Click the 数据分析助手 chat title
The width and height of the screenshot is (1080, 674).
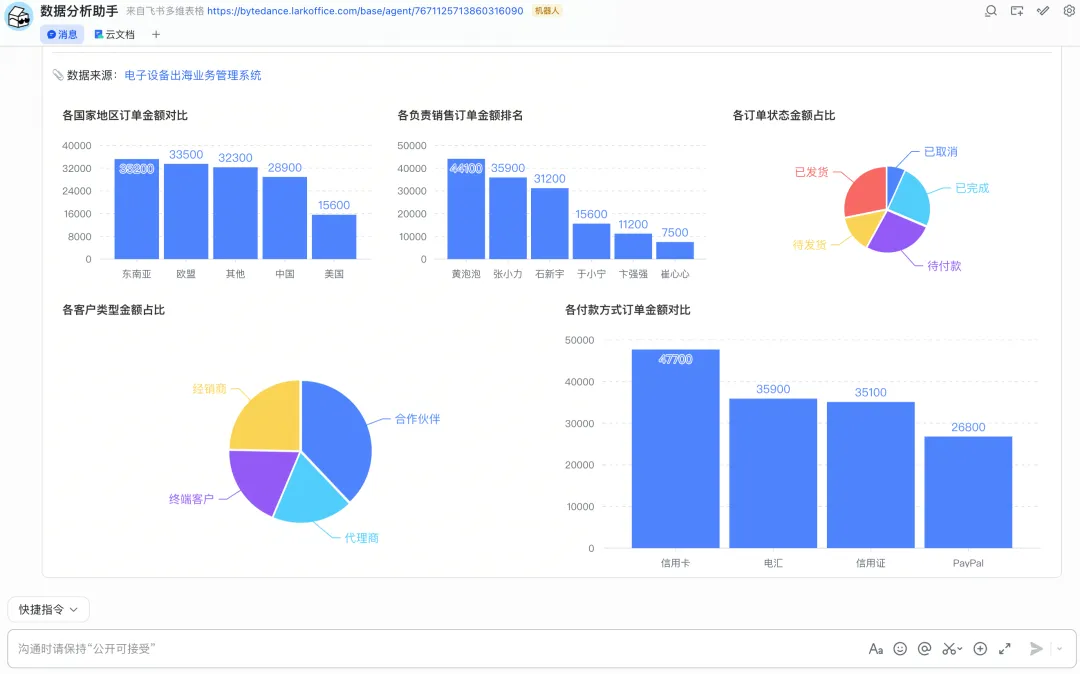(x=79, y=11)
